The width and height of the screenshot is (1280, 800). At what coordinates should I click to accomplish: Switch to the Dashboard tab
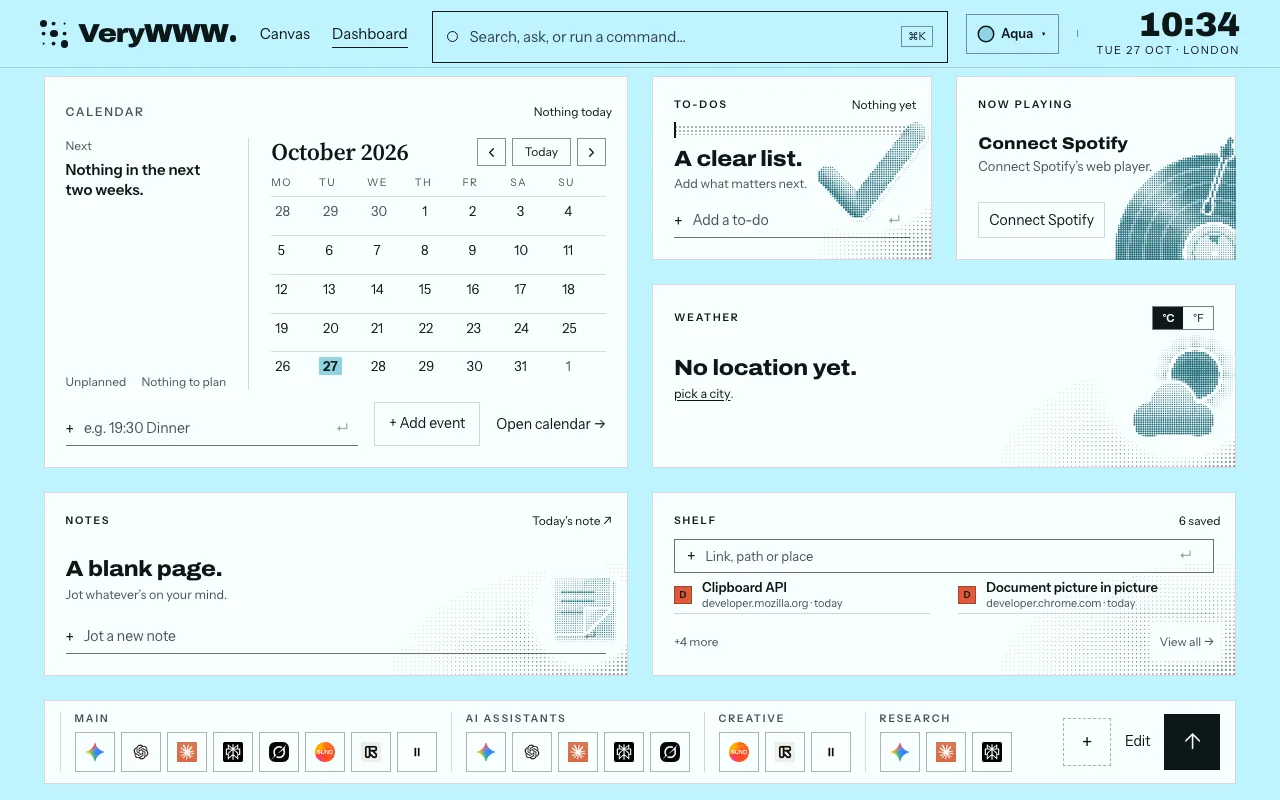tap(370, 34)
